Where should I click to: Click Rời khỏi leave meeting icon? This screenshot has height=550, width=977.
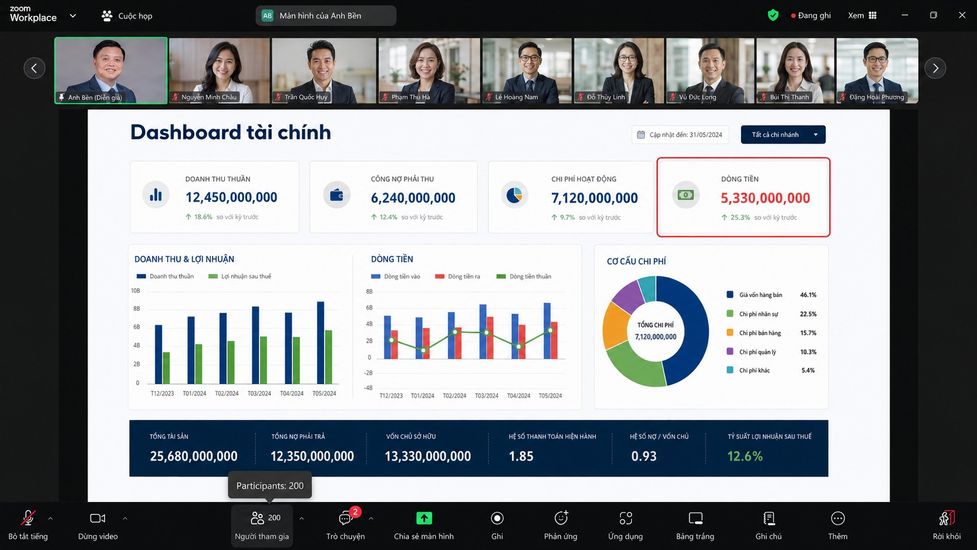[x=946, y=518]
